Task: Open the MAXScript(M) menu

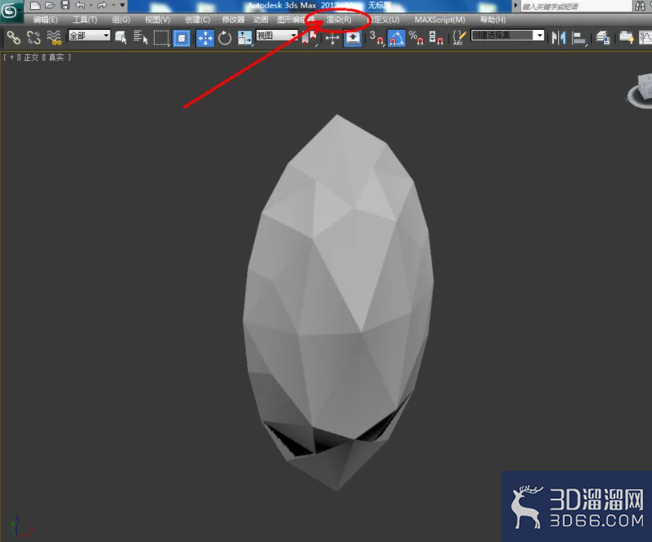Action: coord(440,20)
